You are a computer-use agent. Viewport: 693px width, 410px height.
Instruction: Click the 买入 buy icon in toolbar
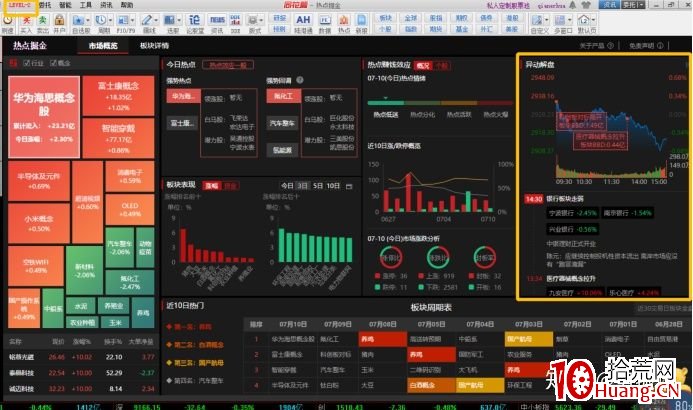(x=26, y=20)
